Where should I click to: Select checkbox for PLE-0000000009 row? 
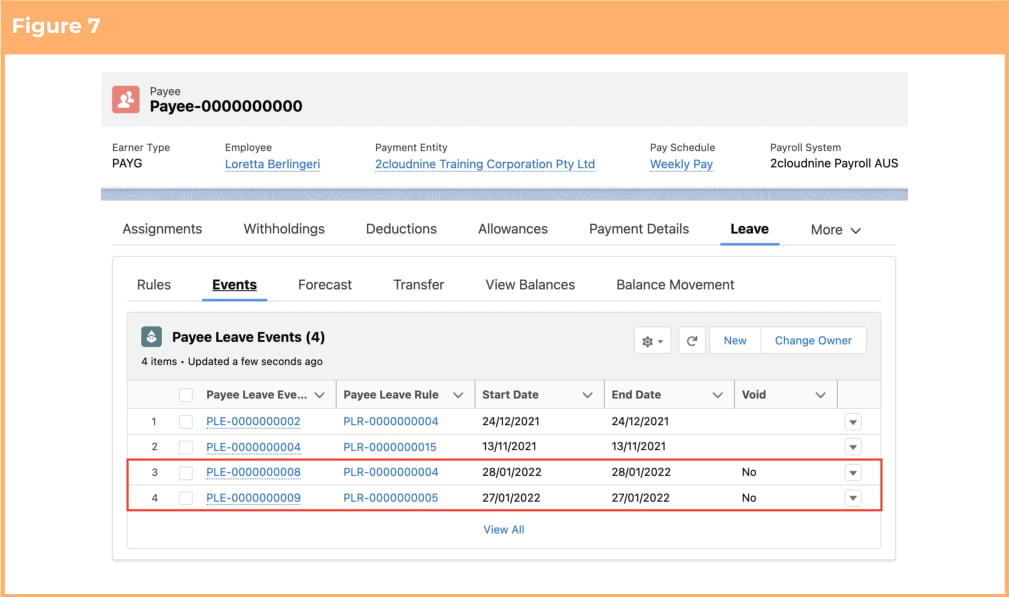186,498
